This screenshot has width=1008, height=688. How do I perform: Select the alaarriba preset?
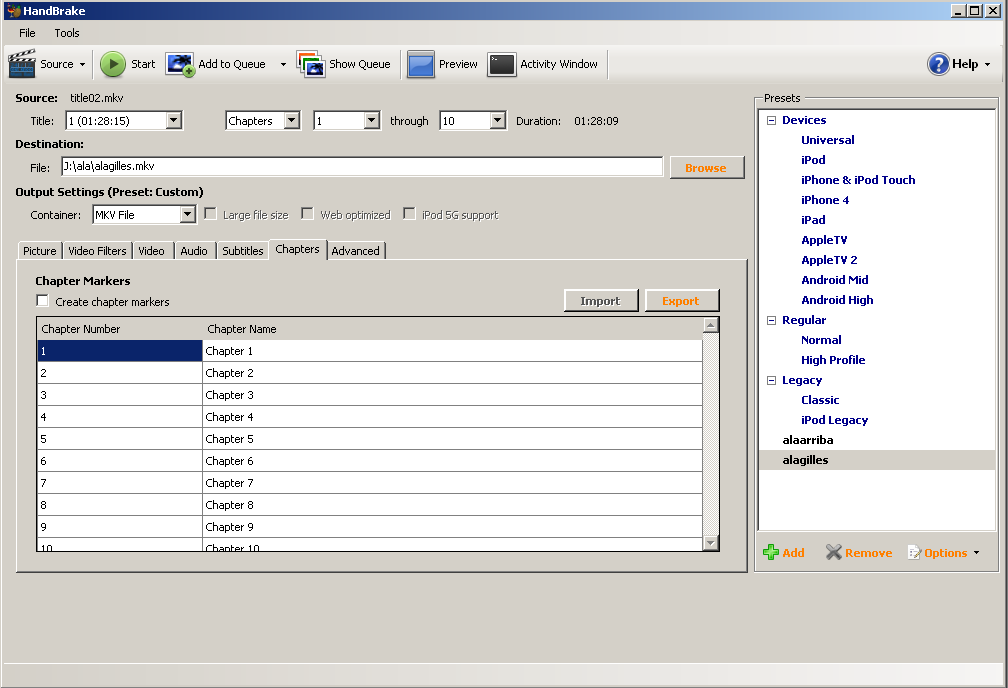(x=808, y=440)
